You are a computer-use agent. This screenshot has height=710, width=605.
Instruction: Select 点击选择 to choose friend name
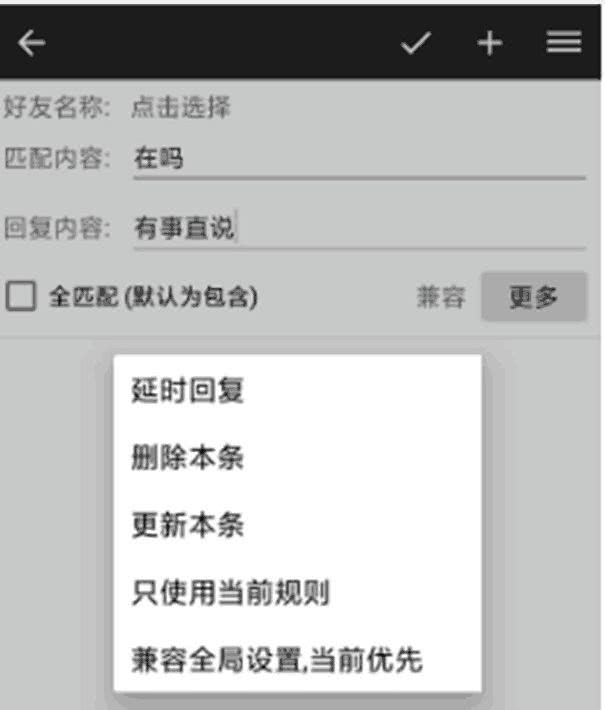click(x=181, y=107)
